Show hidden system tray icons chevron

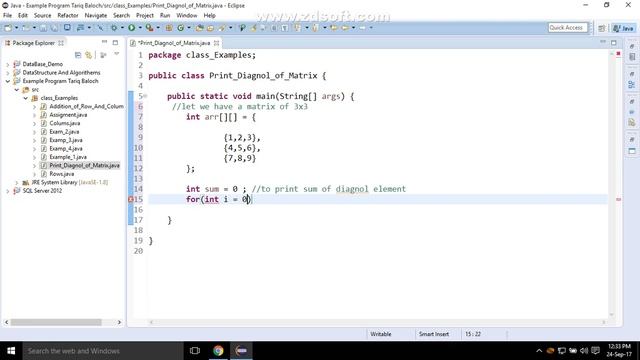(x=539, y=351)
